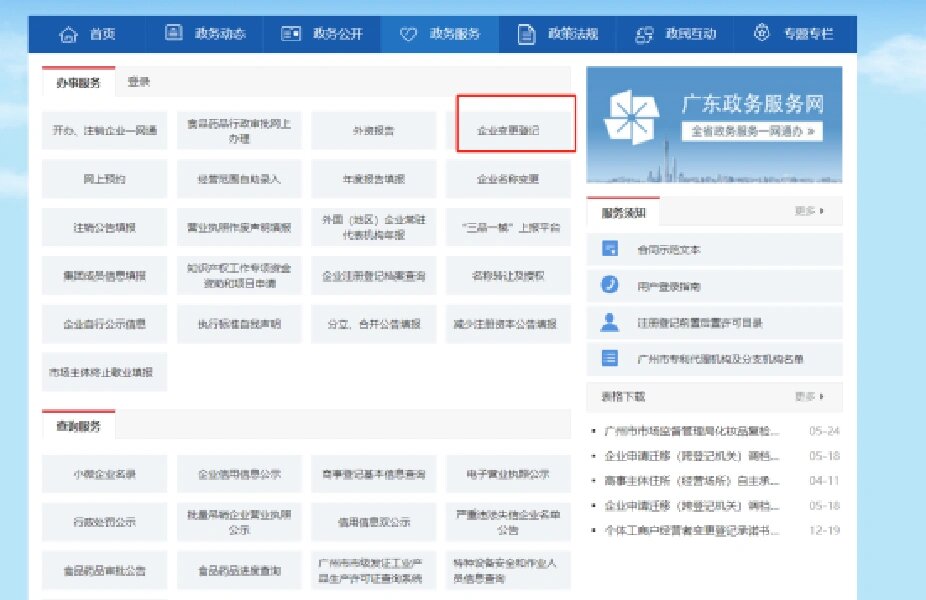926x600 pixels.
Task: Open download 广州市市场监督管理局化妆品… dated 05-24
Action: (x=692, y=431)
